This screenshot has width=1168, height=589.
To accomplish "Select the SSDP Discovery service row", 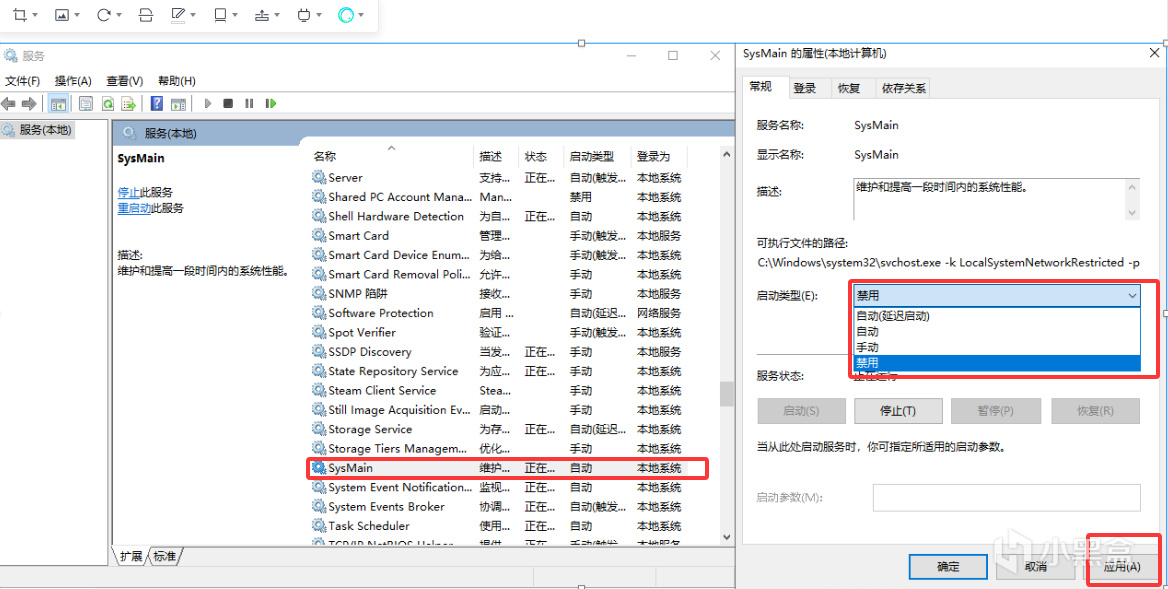I will tap(496, 352).
